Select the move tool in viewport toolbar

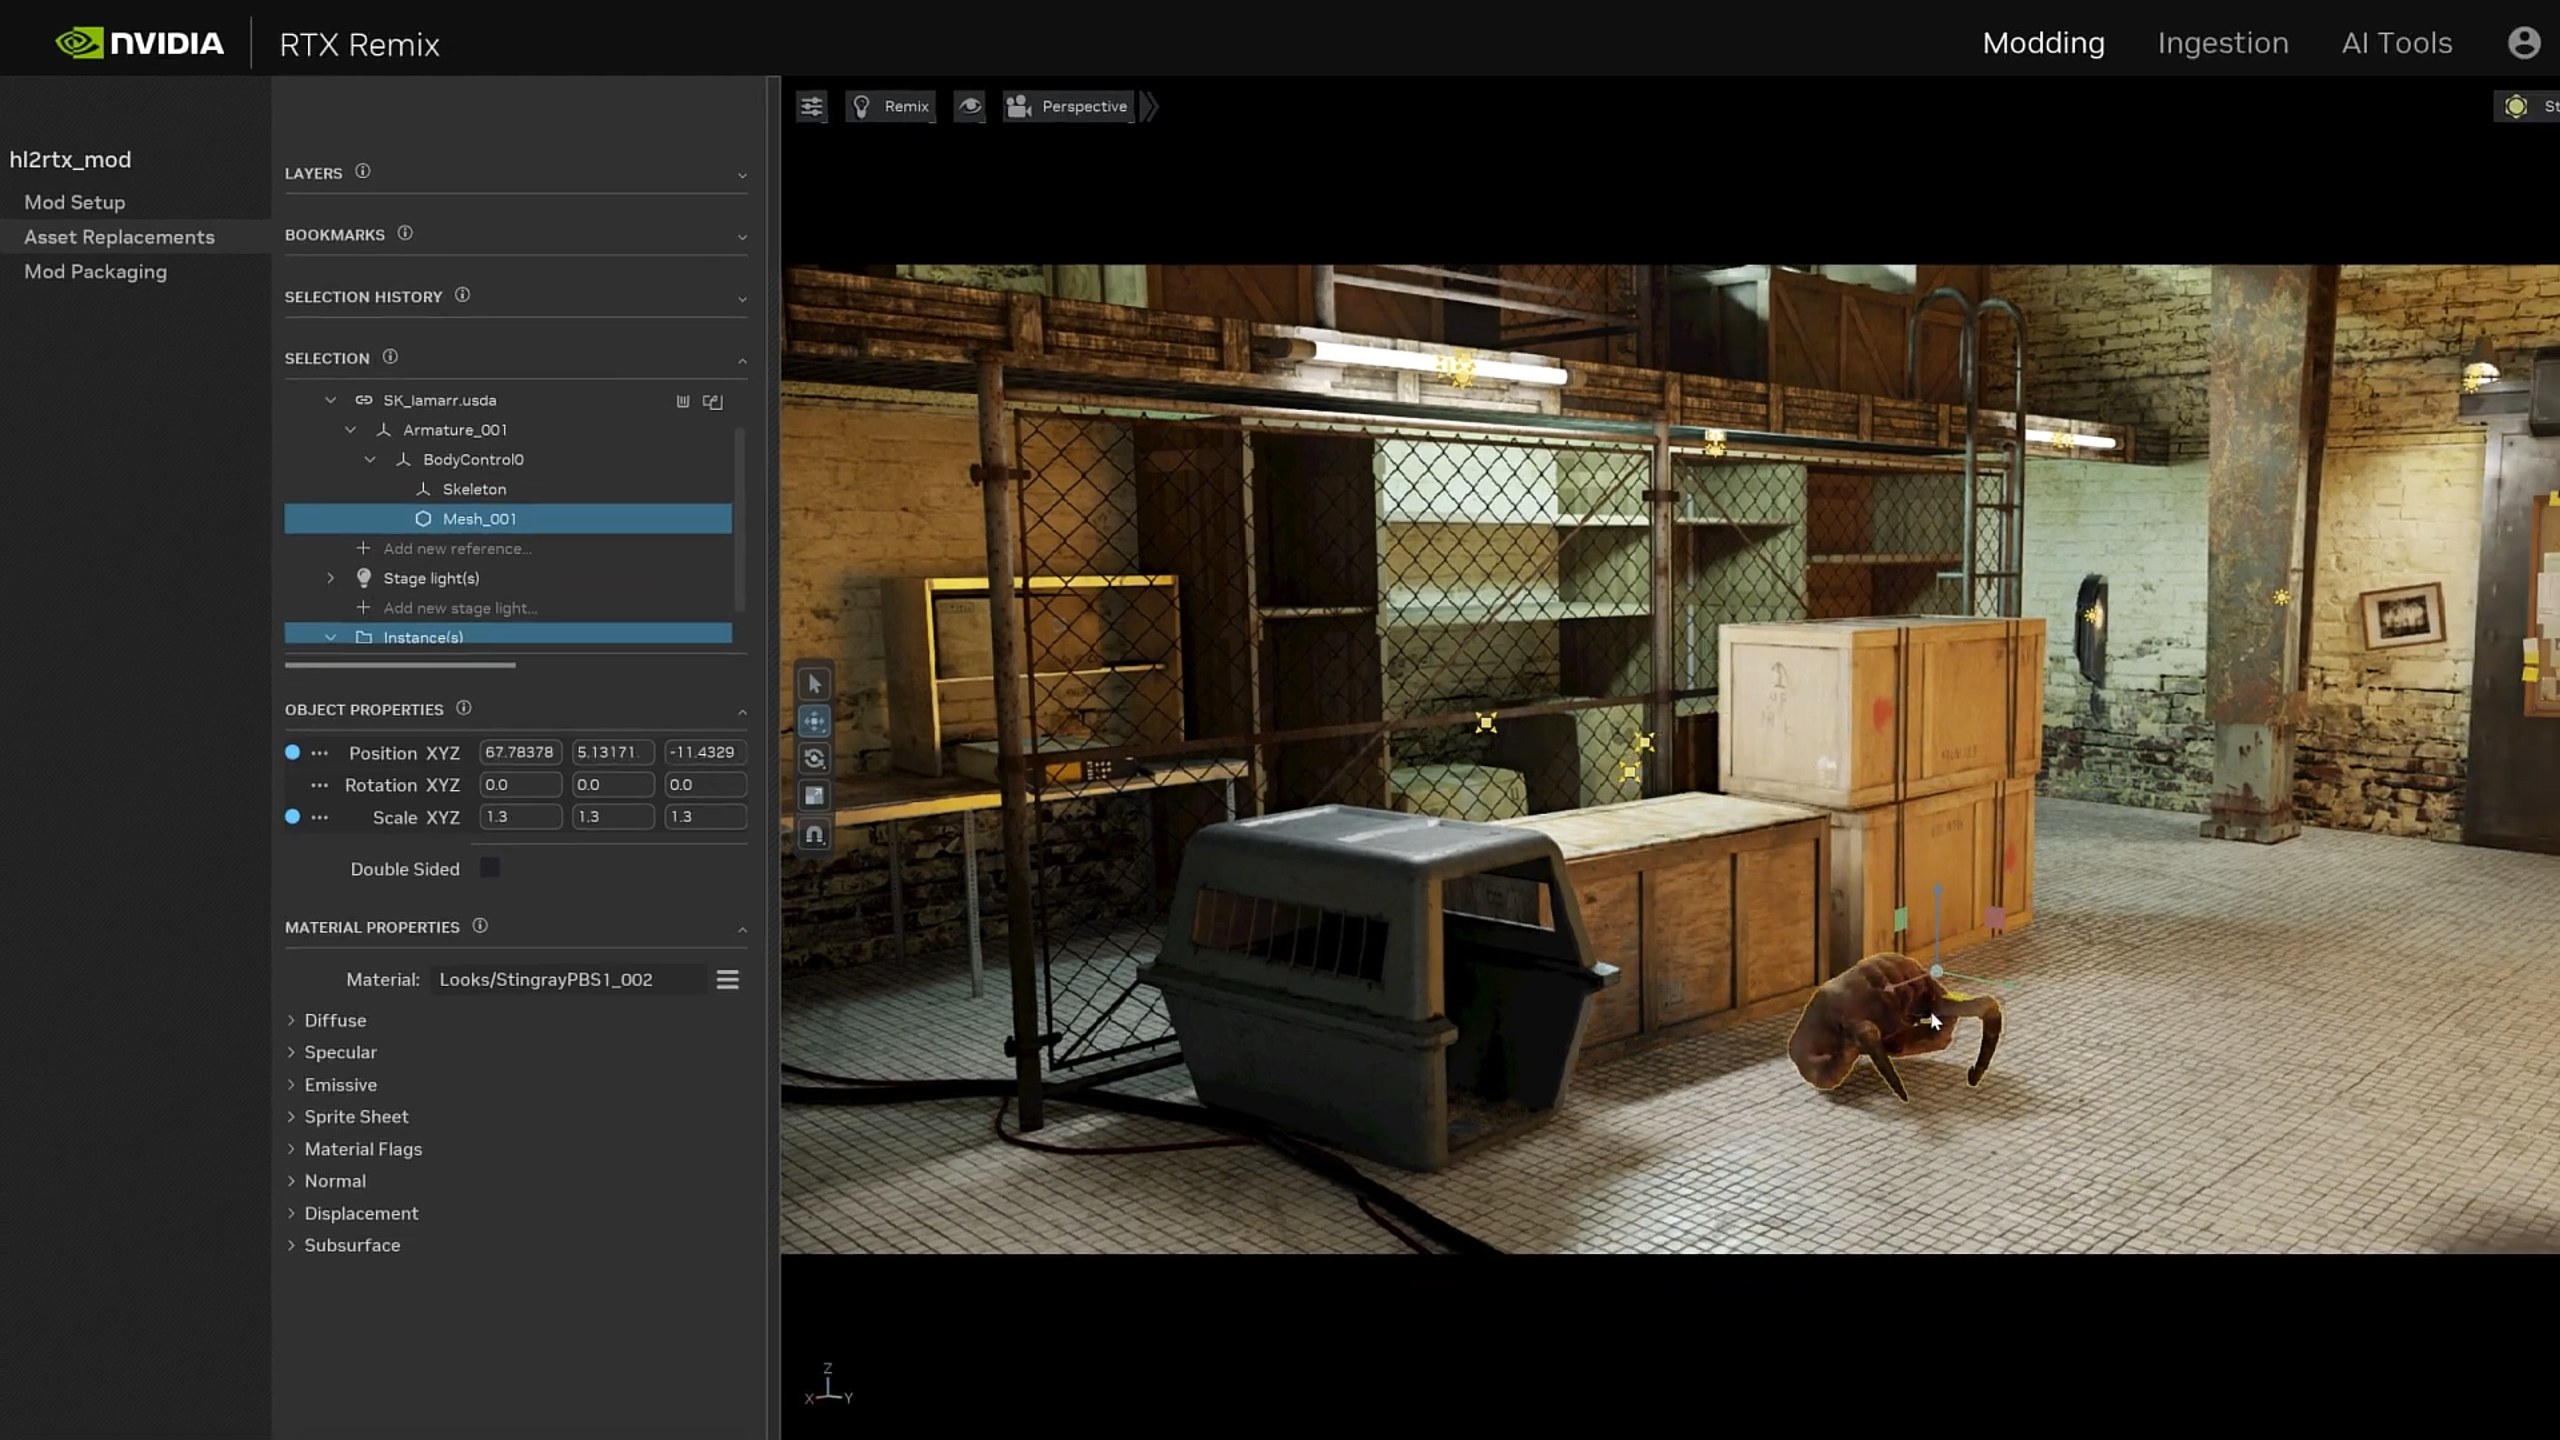point(814,721)
